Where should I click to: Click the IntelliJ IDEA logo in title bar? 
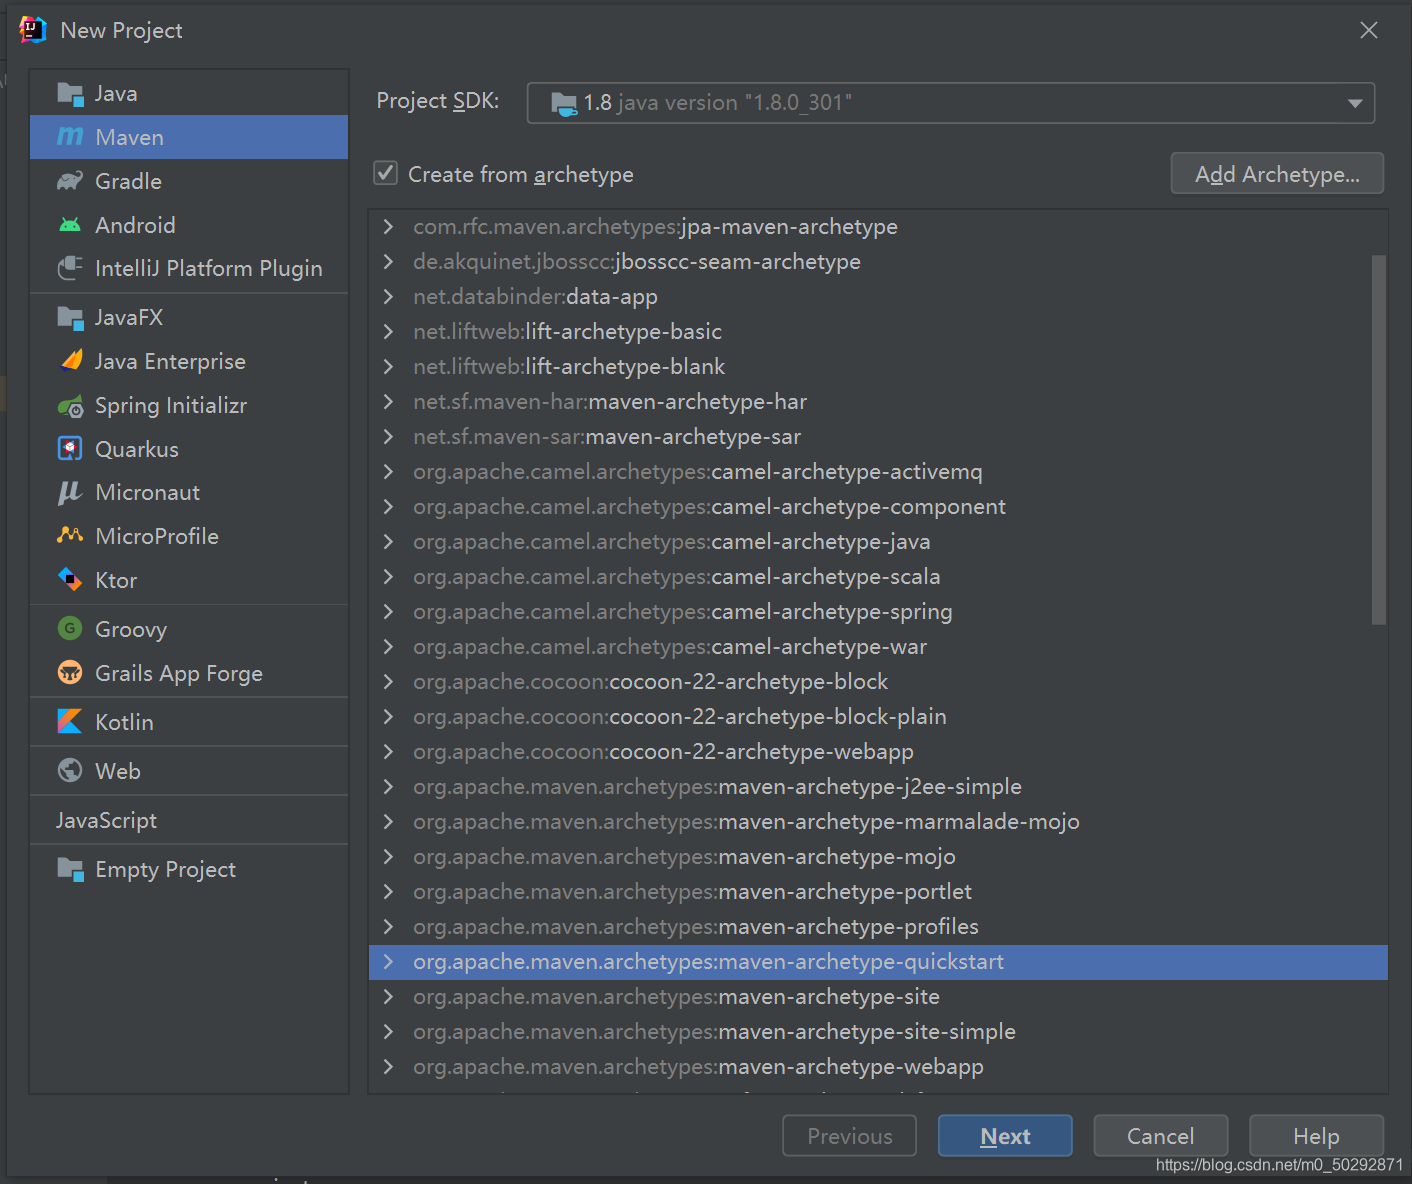pyautogui.click(x=33, y=30)
